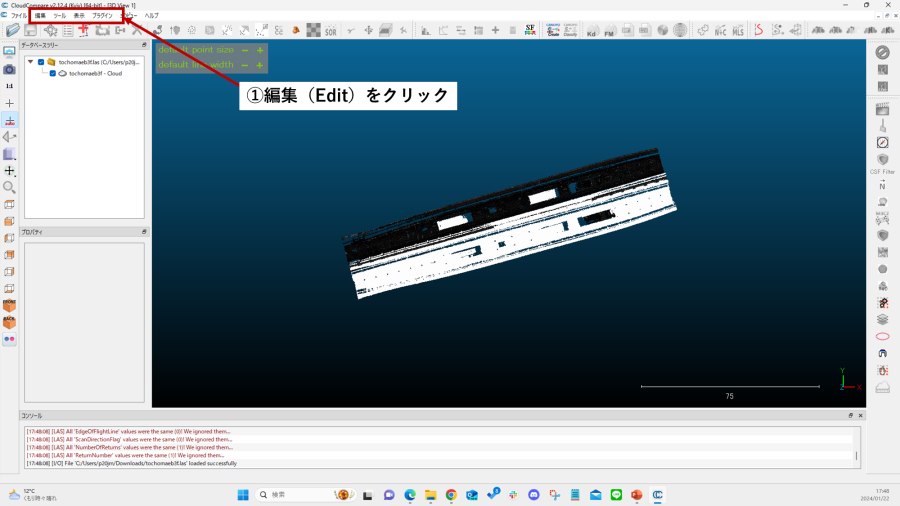900x506 pixels.
Task: Toggle stereo glasses mode icon
Action: (9, 339)
